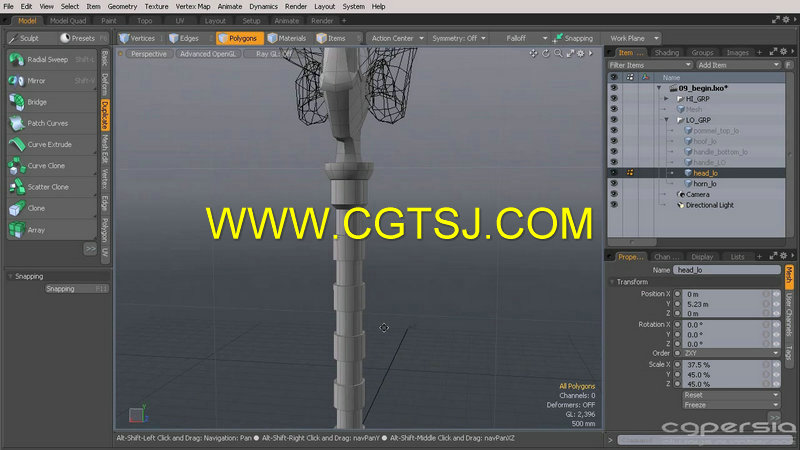Image resolution: width=800 pixels, height=450 pixels.
Task: Open the Freeze dropdown
Action: point(732,405)
